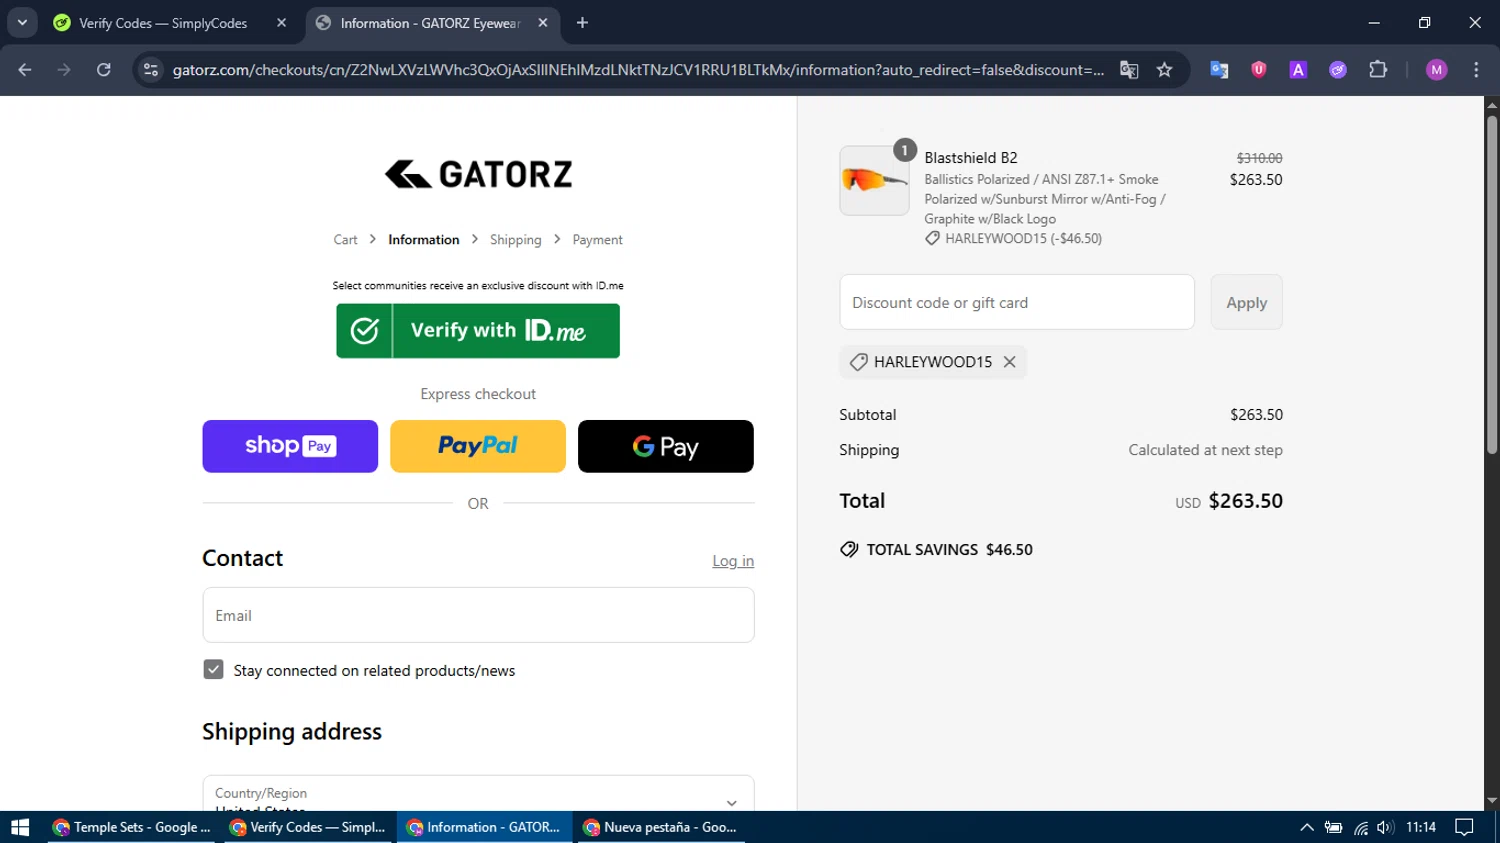1500x843 pixels.
Task: Open a new browser tab
Action: tap(583, 23)
